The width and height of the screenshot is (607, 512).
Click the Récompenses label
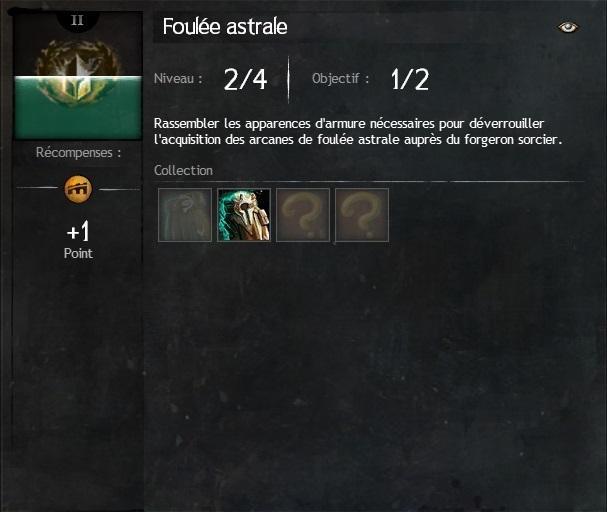(79, 152)
